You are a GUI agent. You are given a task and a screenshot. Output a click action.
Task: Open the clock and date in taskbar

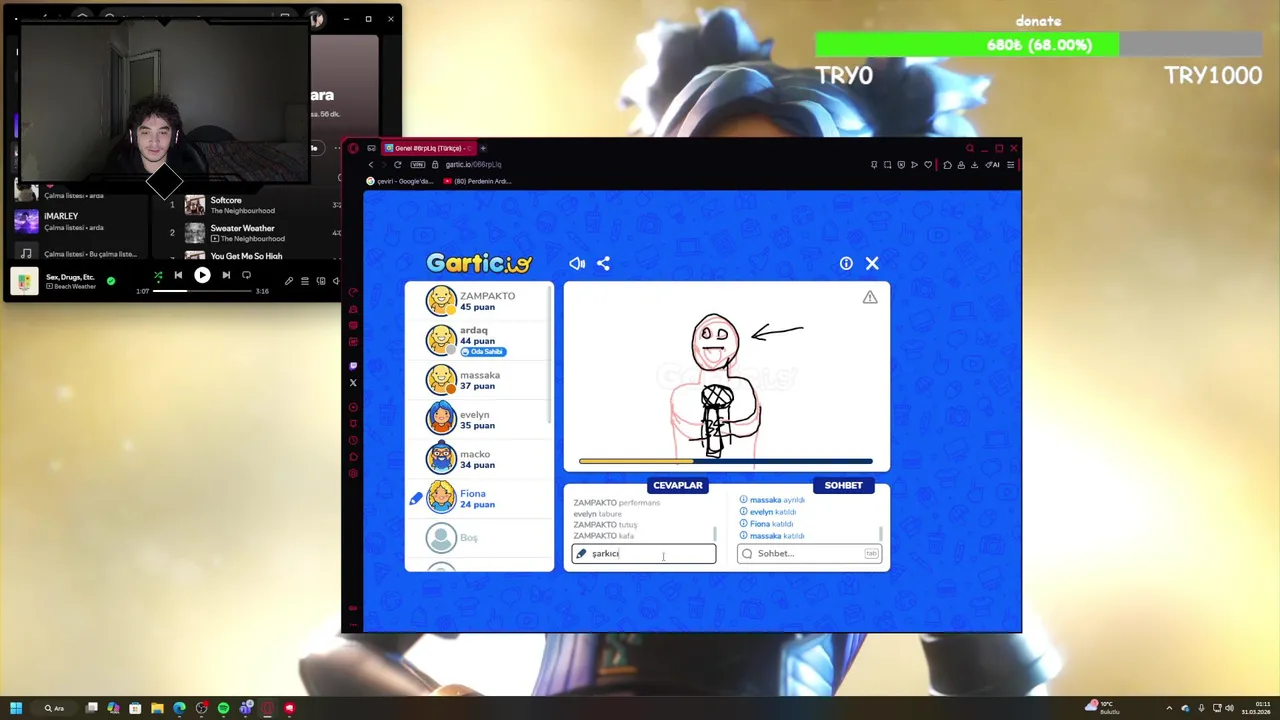pos(1256,708)
